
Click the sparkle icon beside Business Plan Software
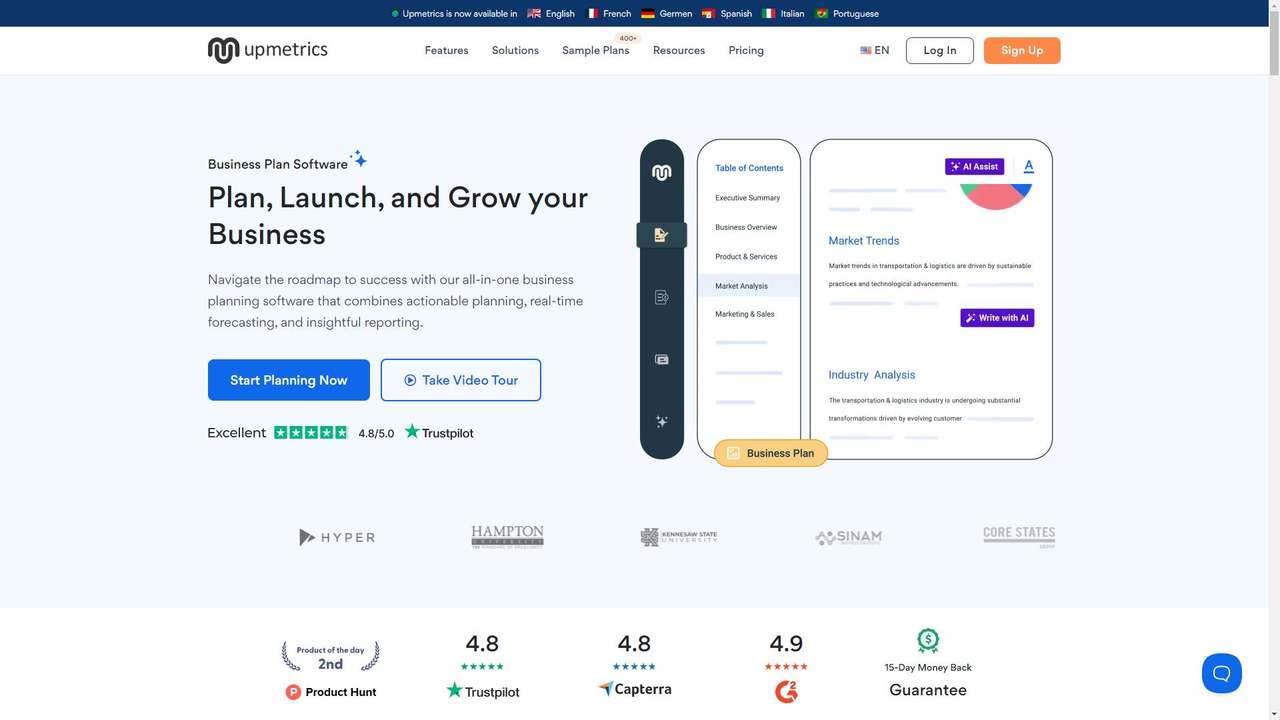359,159
